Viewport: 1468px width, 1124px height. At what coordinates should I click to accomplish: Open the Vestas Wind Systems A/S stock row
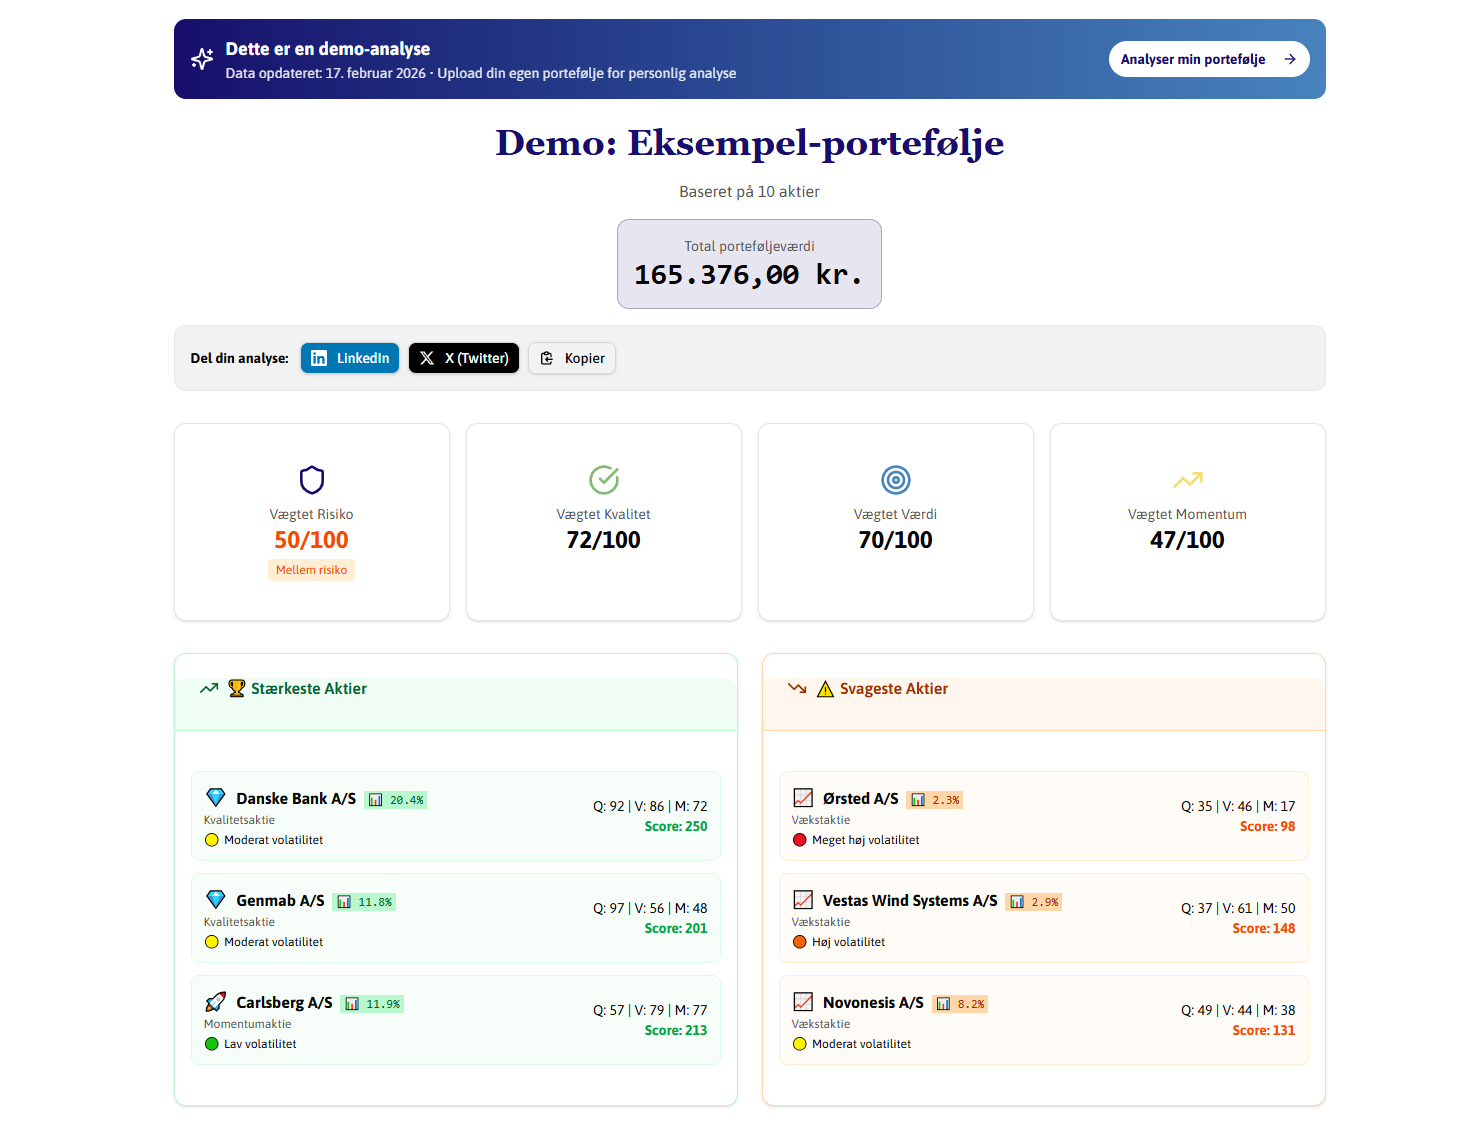pos(1043,918)
